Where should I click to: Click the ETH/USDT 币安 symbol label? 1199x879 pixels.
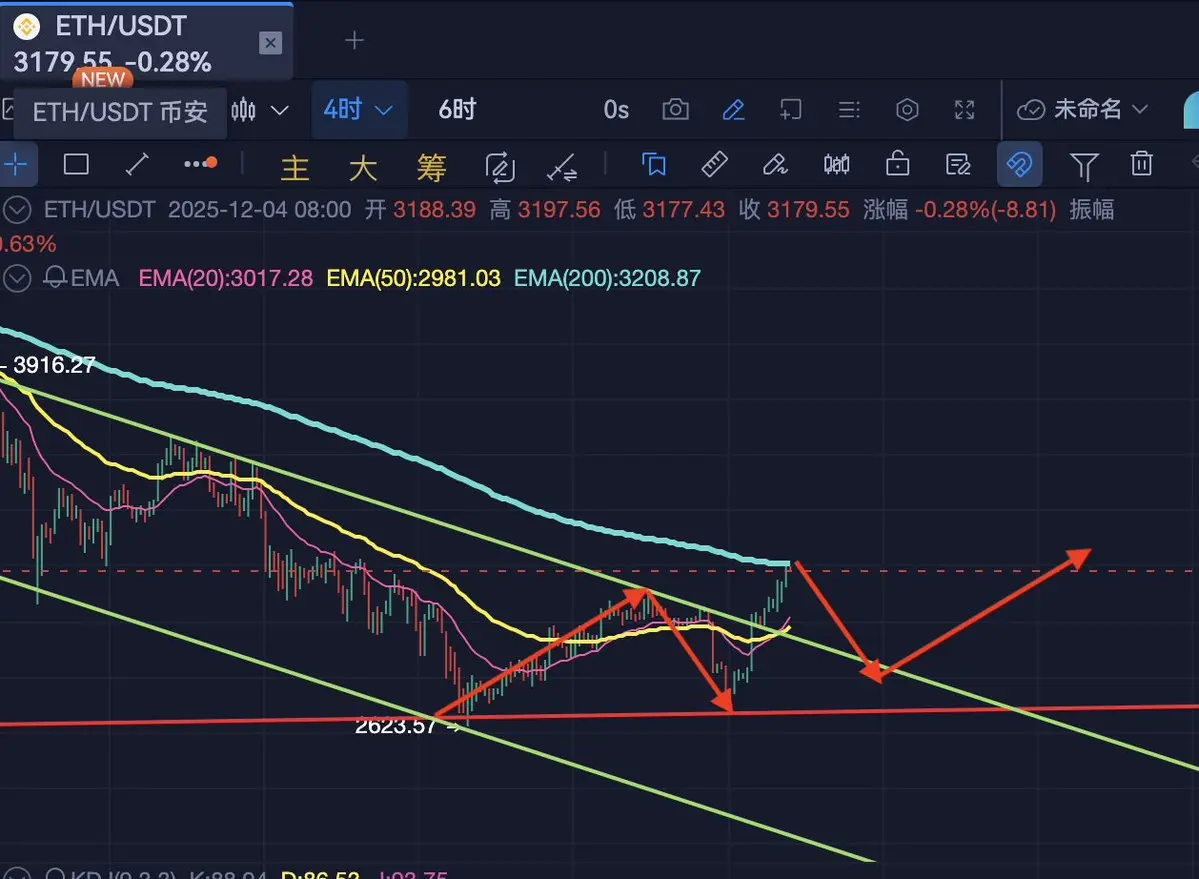(x=120, y=112)
